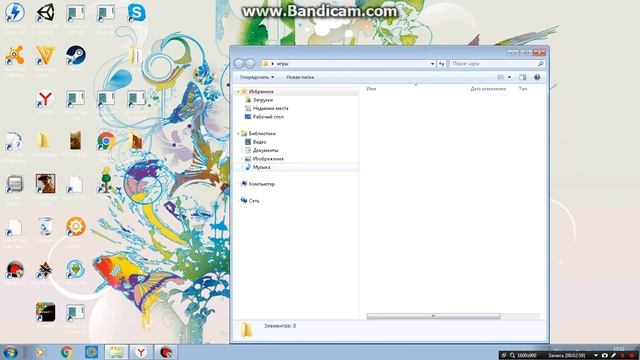Open the Музыка library
Image resolution: width=640 pixels, height=360 pixels.
coord(261,167)
